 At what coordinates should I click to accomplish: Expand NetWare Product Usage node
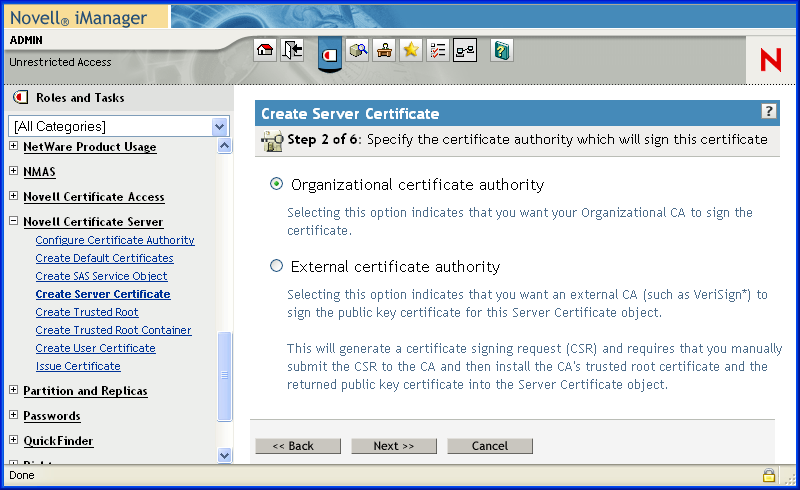click(14, 145)
